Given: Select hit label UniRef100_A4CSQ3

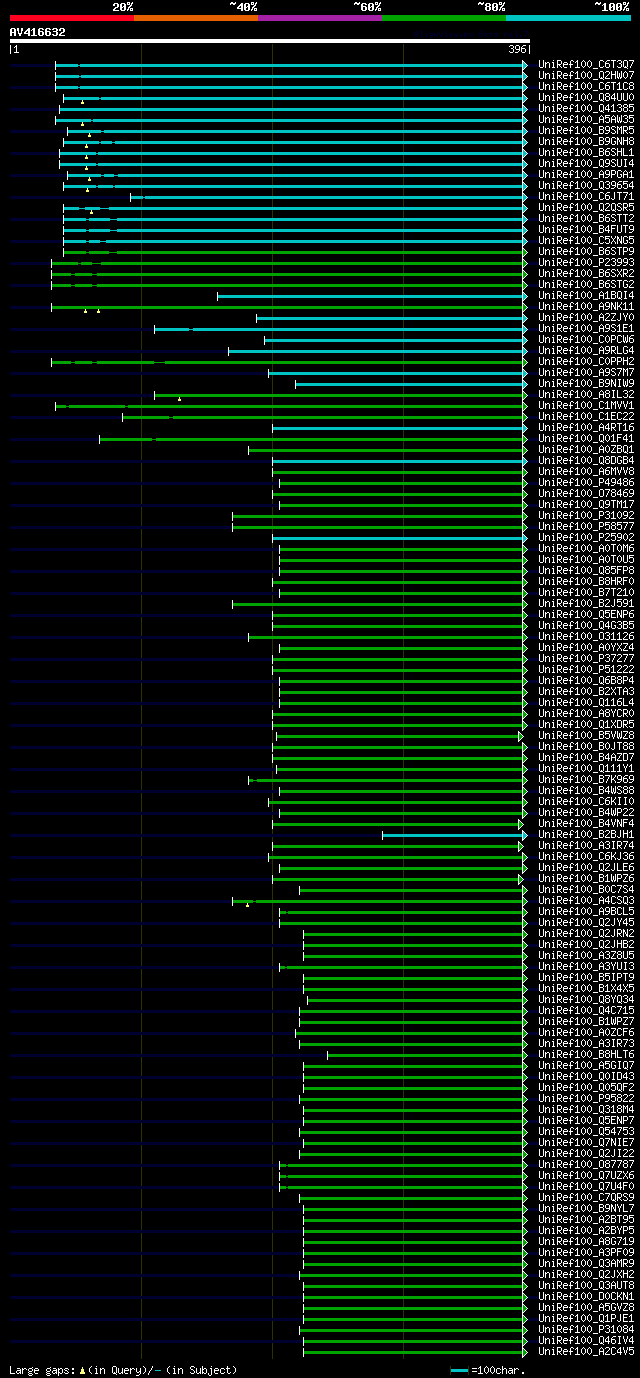Looking at the screenshot, I should [x=586, y=900].
